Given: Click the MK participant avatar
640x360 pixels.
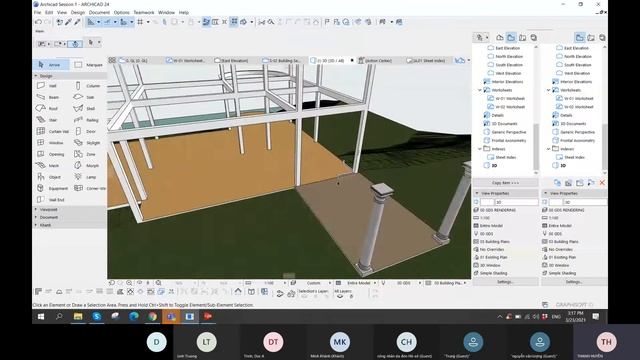Looking at the screenshot, I should click(340, 342).
